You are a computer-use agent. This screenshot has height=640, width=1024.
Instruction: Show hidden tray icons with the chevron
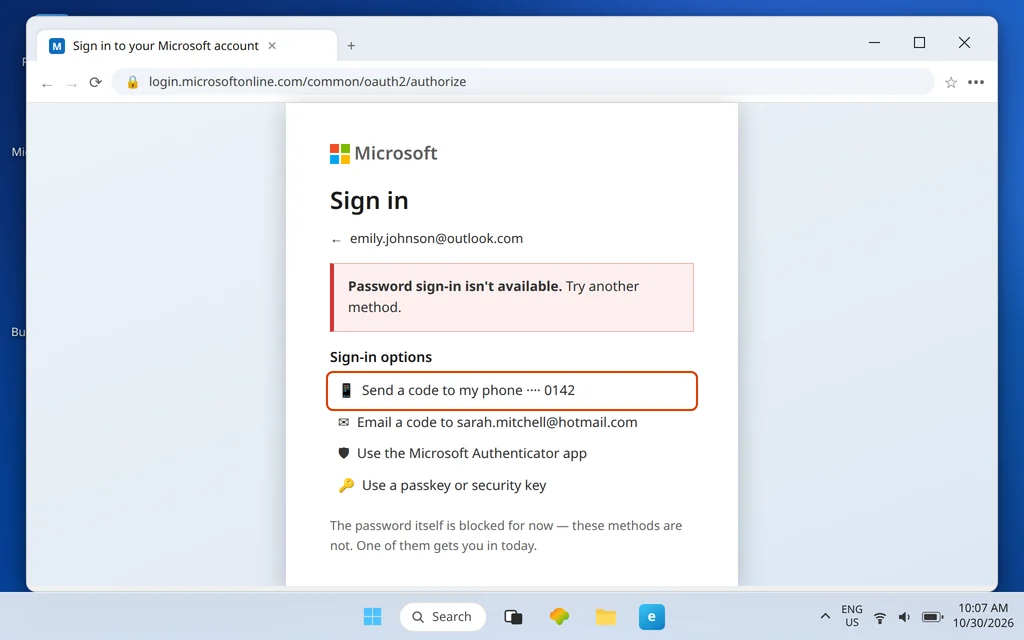(x=825, y=616)
